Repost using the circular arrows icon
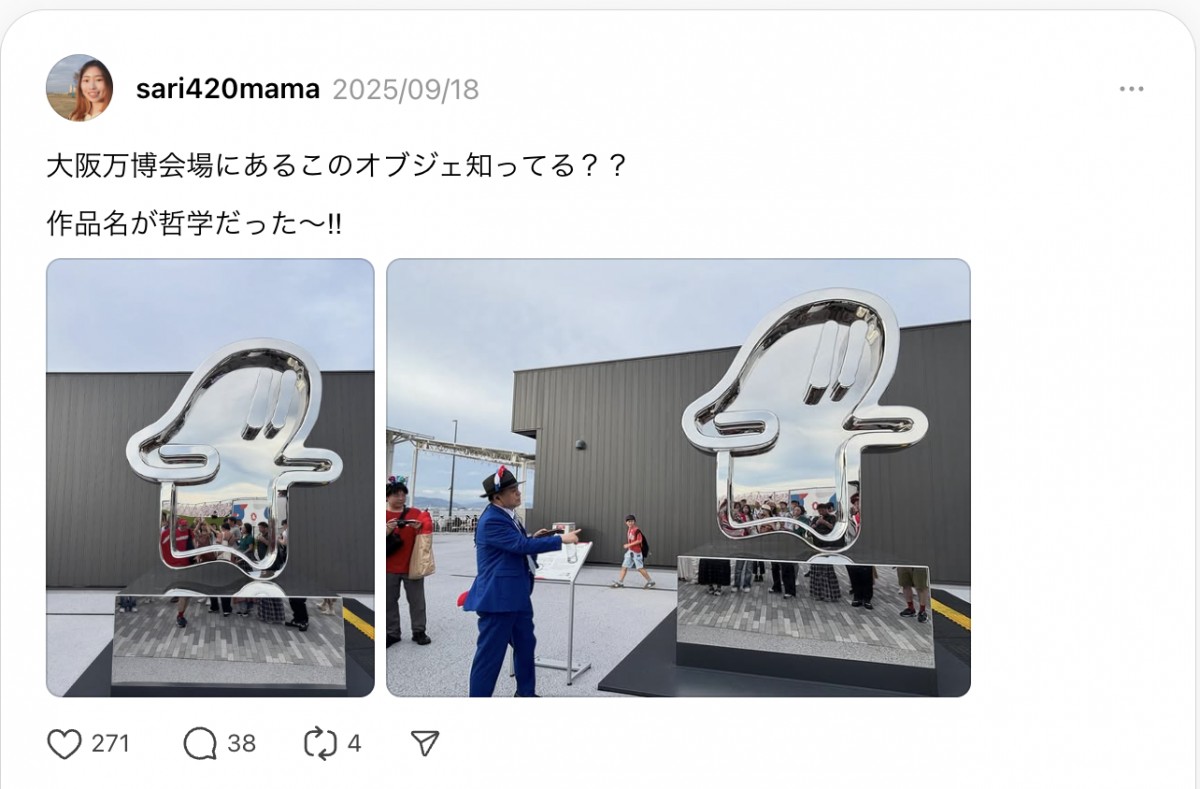 (x=320, y=743)
